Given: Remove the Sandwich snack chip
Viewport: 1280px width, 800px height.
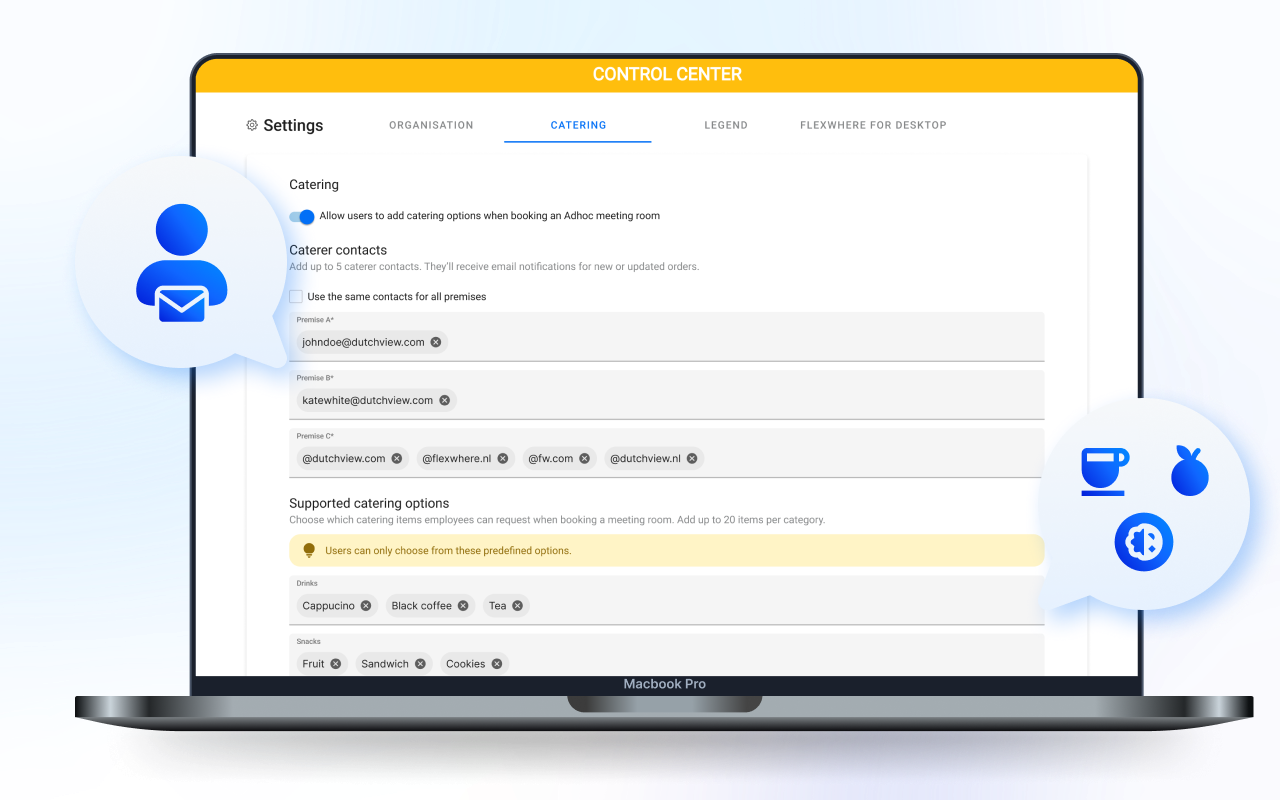Looking at the screenshot, I should pos(420,664).
